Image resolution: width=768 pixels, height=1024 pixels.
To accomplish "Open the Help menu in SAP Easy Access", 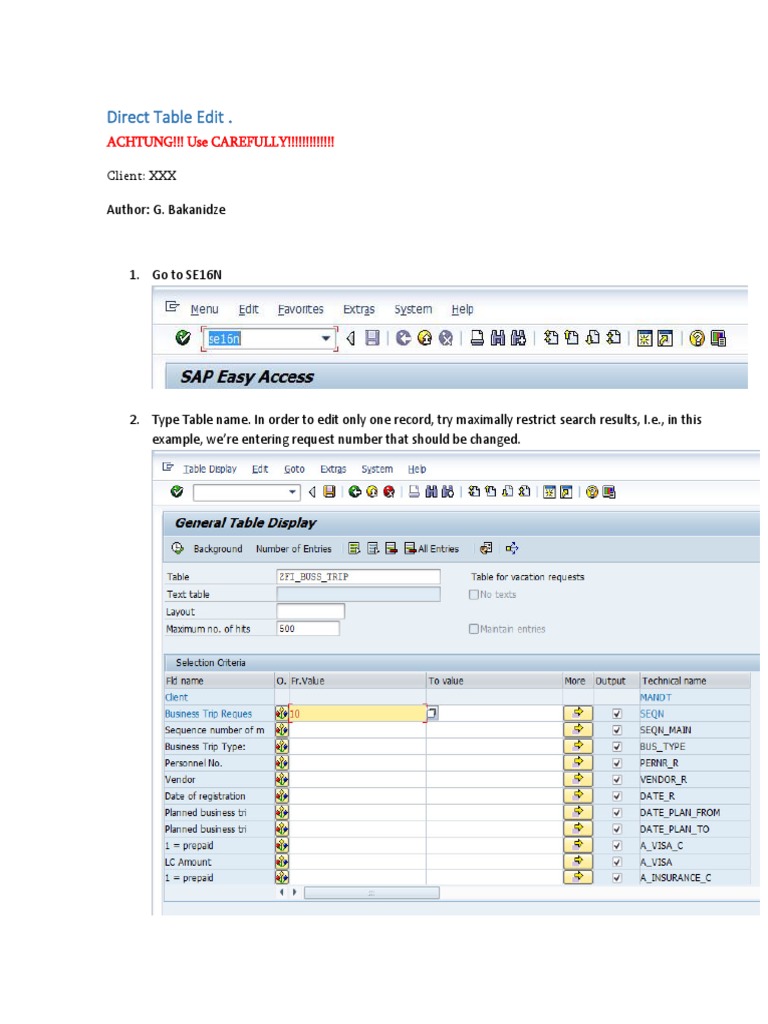I will 462,309.
